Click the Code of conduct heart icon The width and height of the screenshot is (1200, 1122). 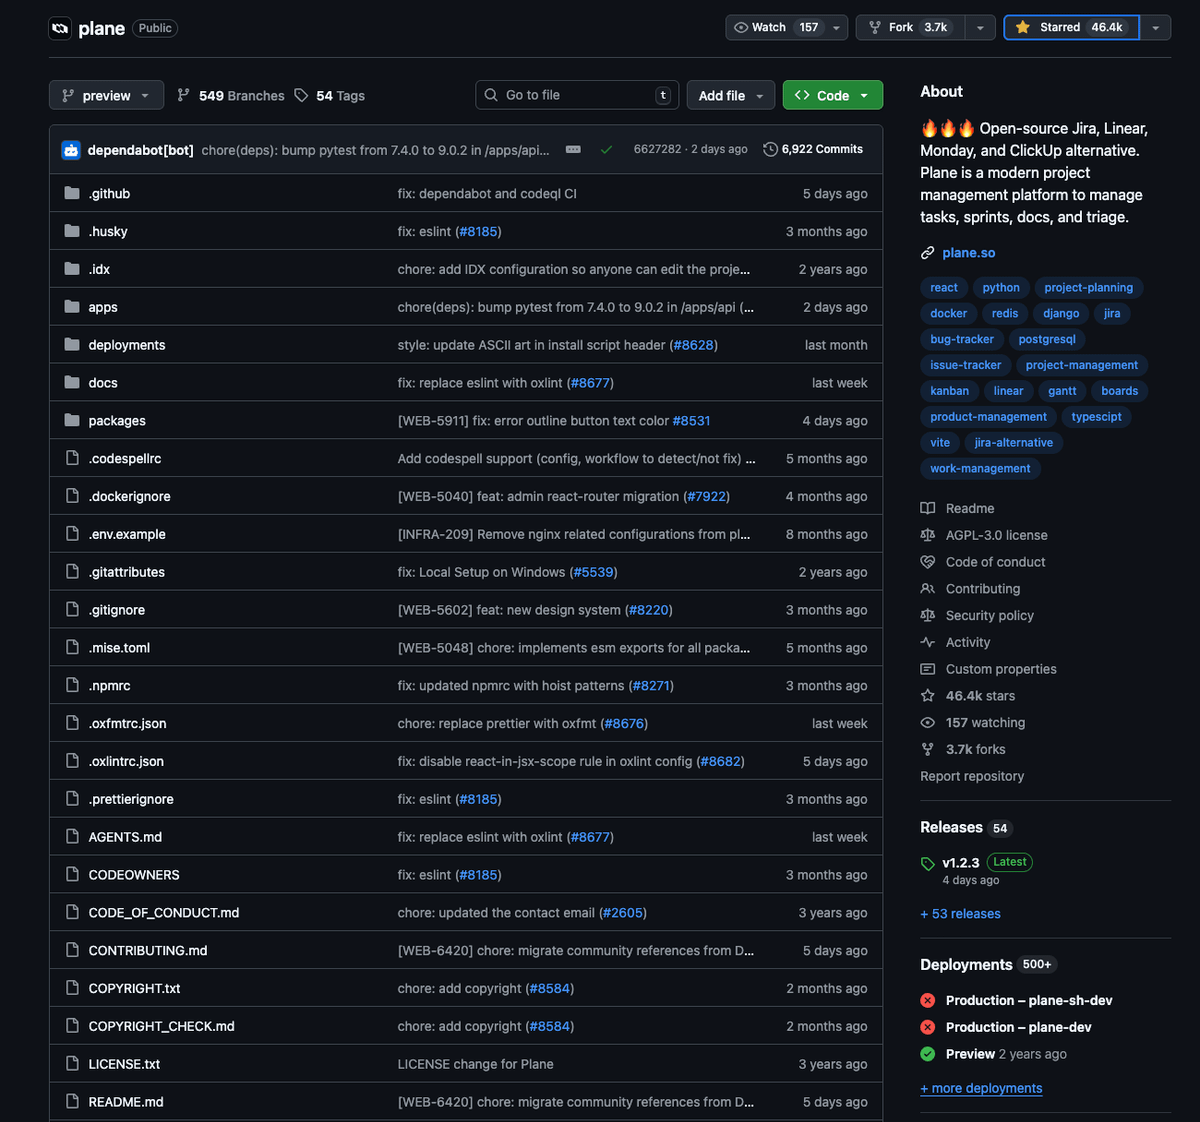point(928,562)
